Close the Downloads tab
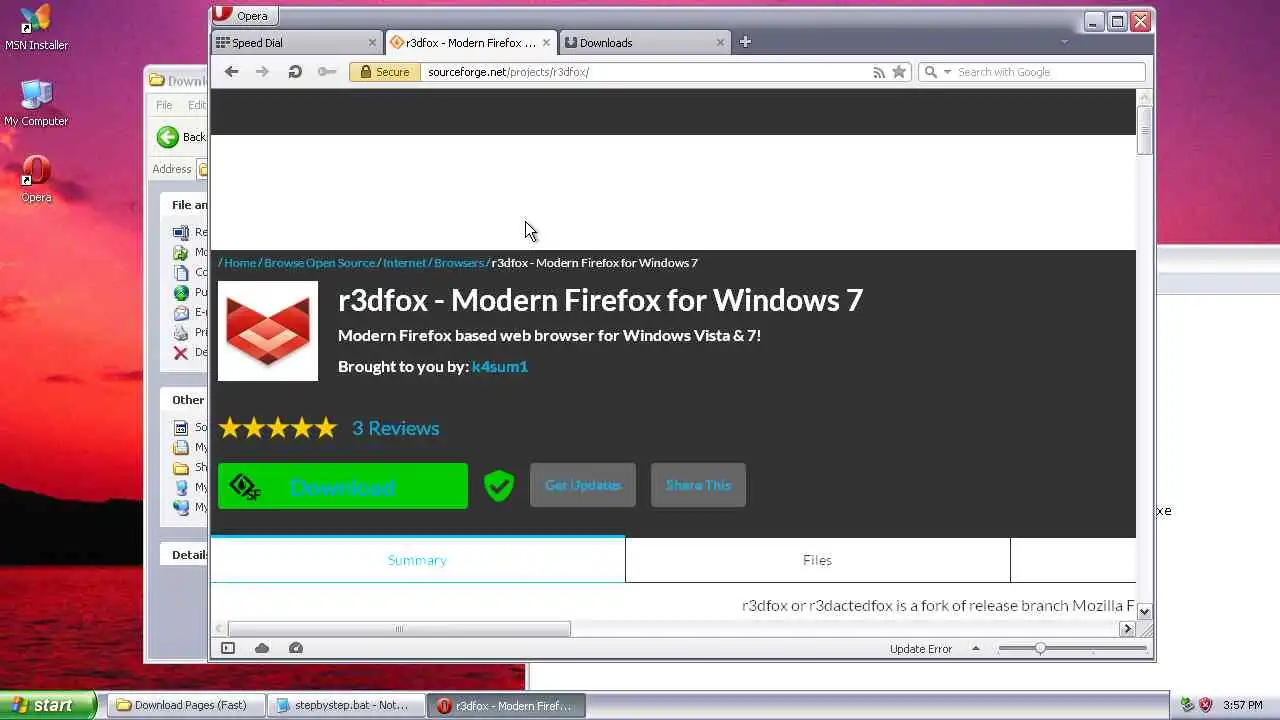Screen dimensions: 1280x720 coord(720,43)
